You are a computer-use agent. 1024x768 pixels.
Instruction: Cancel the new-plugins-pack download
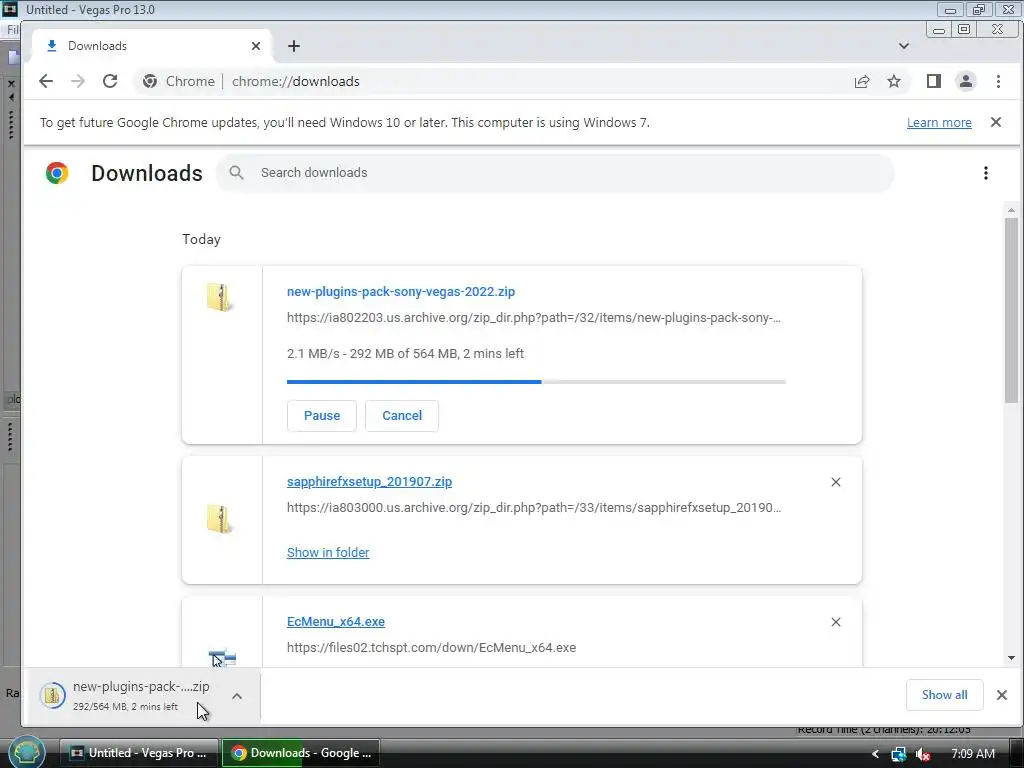point(402,416)
